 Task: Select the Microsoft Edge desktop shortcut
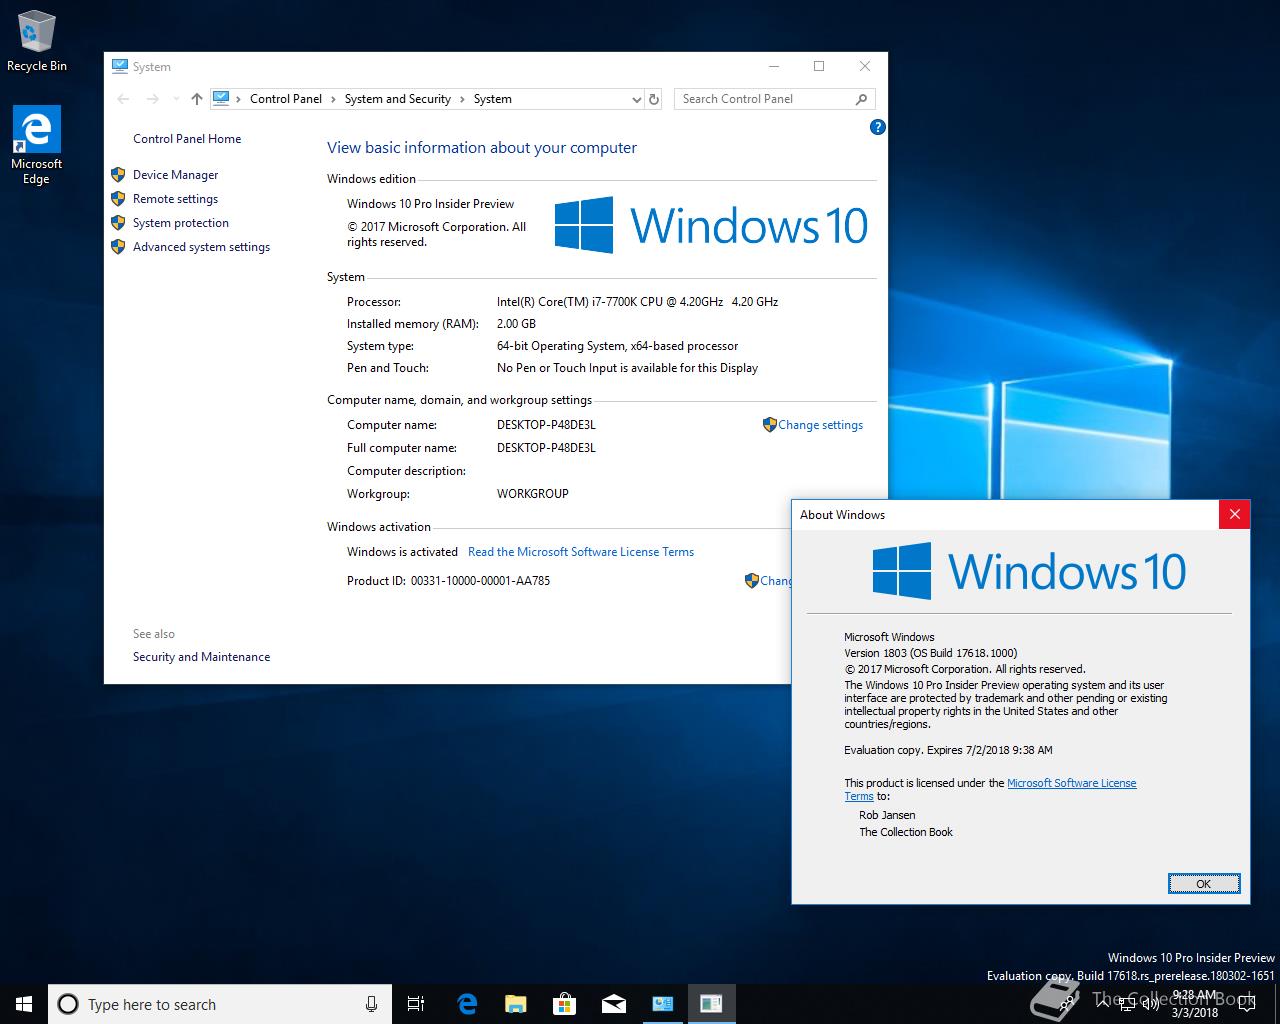tap(36, 145)
